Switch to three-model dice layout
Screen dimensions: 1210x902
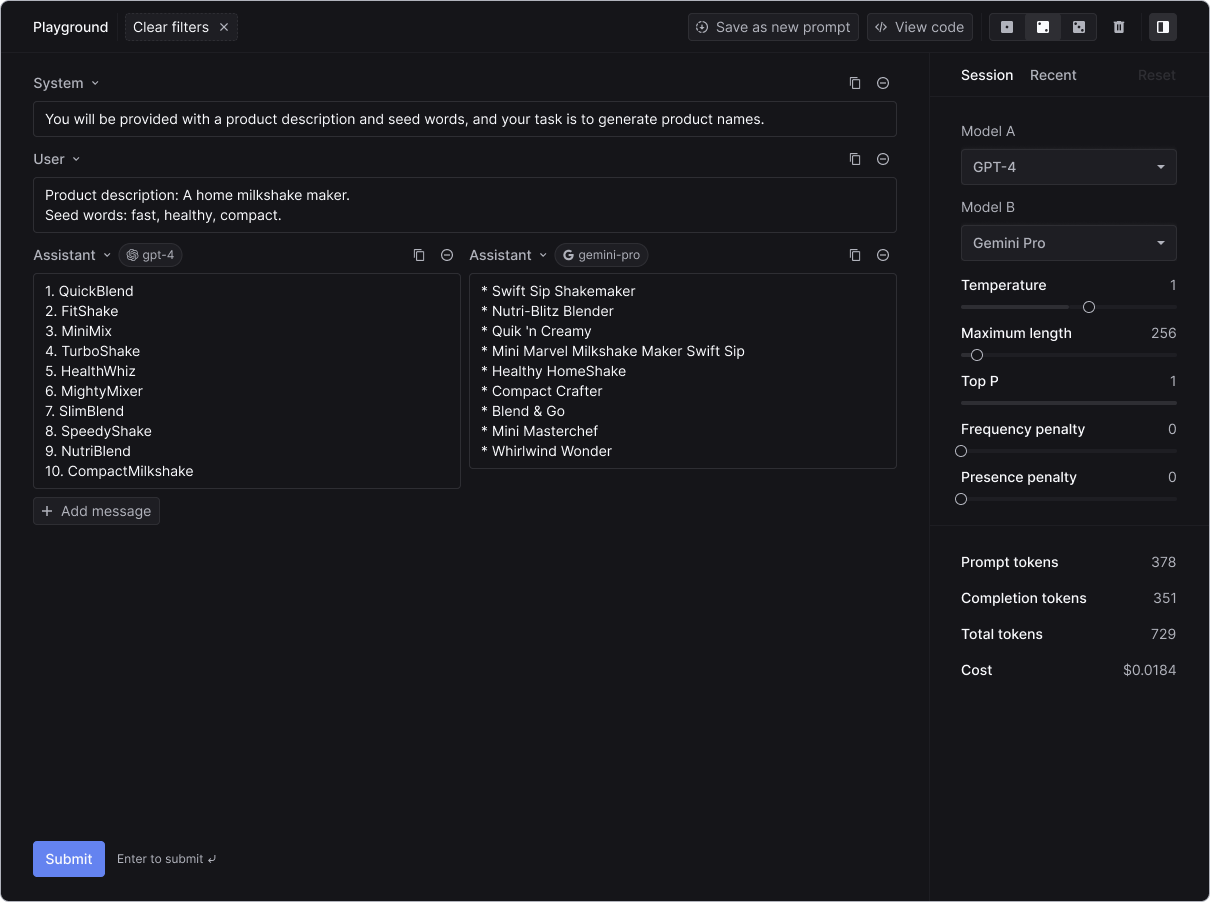point(1079,27)
